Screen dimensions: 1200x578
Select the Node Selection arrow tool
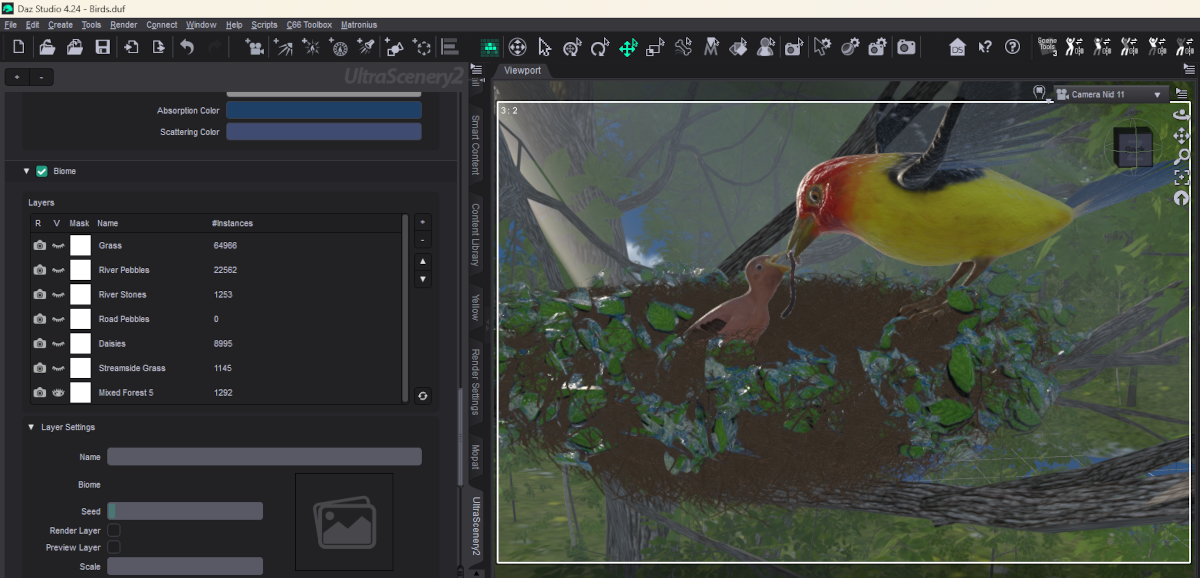tap(545, 47)
